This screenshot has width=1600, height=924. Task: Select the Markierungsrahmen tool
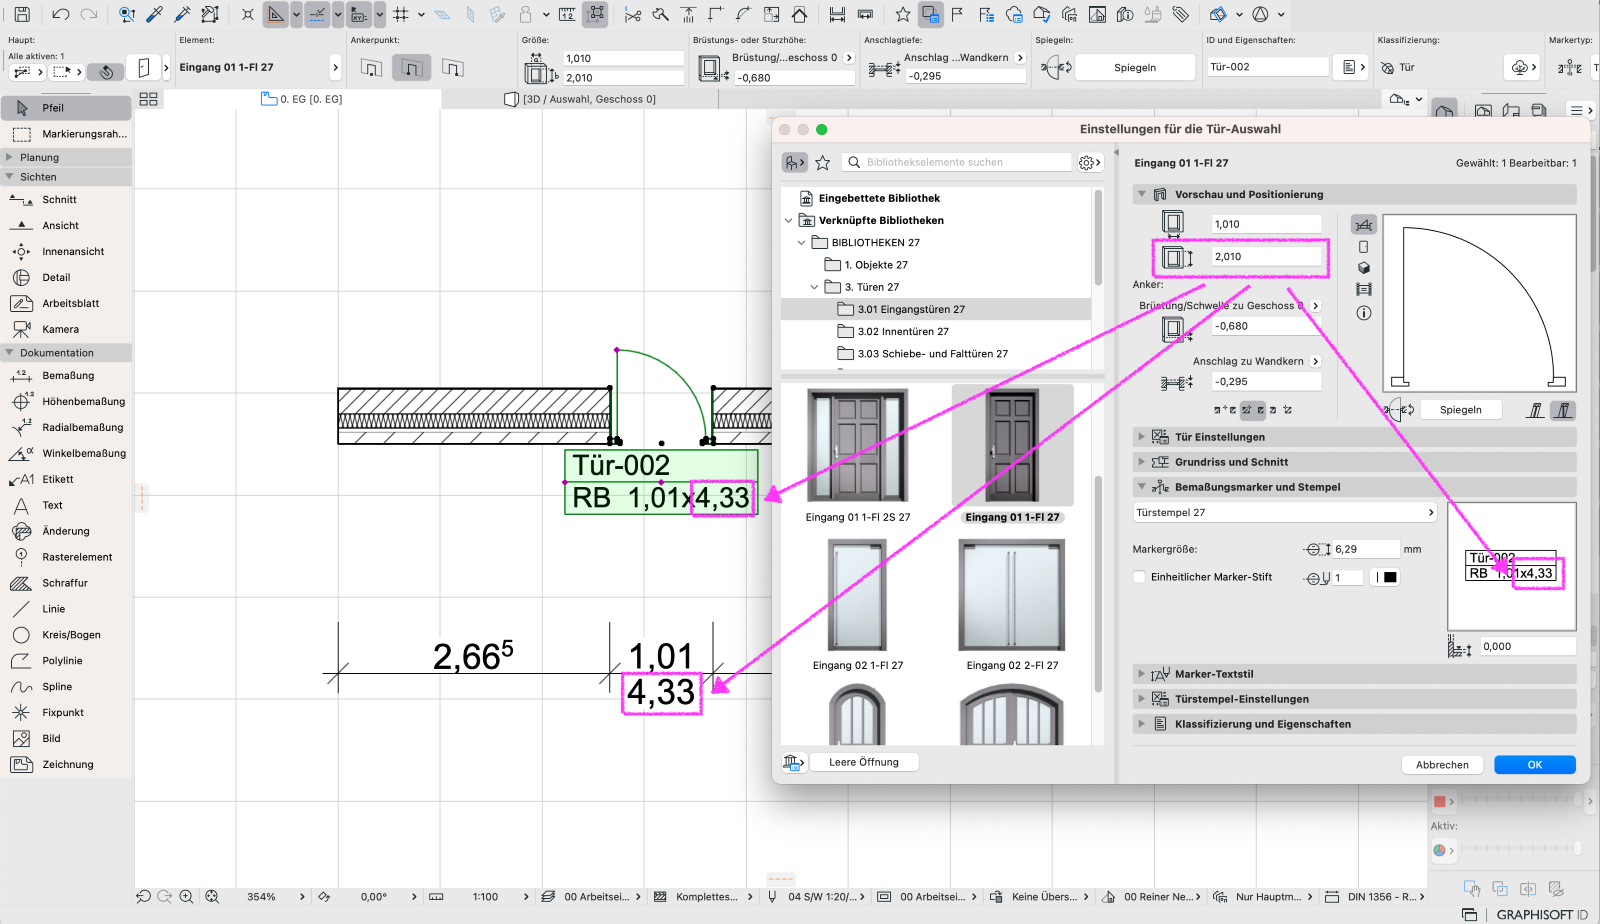(66, 134)
